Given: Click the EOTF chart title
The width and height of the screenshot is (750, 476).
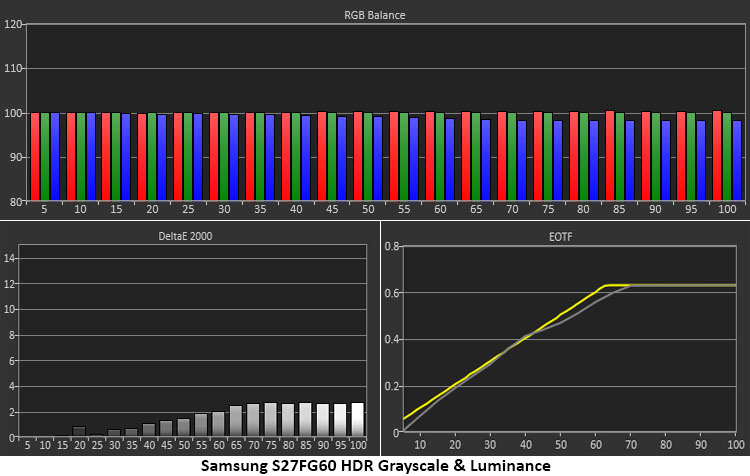Looking at the screenshot, I should click(x=560, y=237).
